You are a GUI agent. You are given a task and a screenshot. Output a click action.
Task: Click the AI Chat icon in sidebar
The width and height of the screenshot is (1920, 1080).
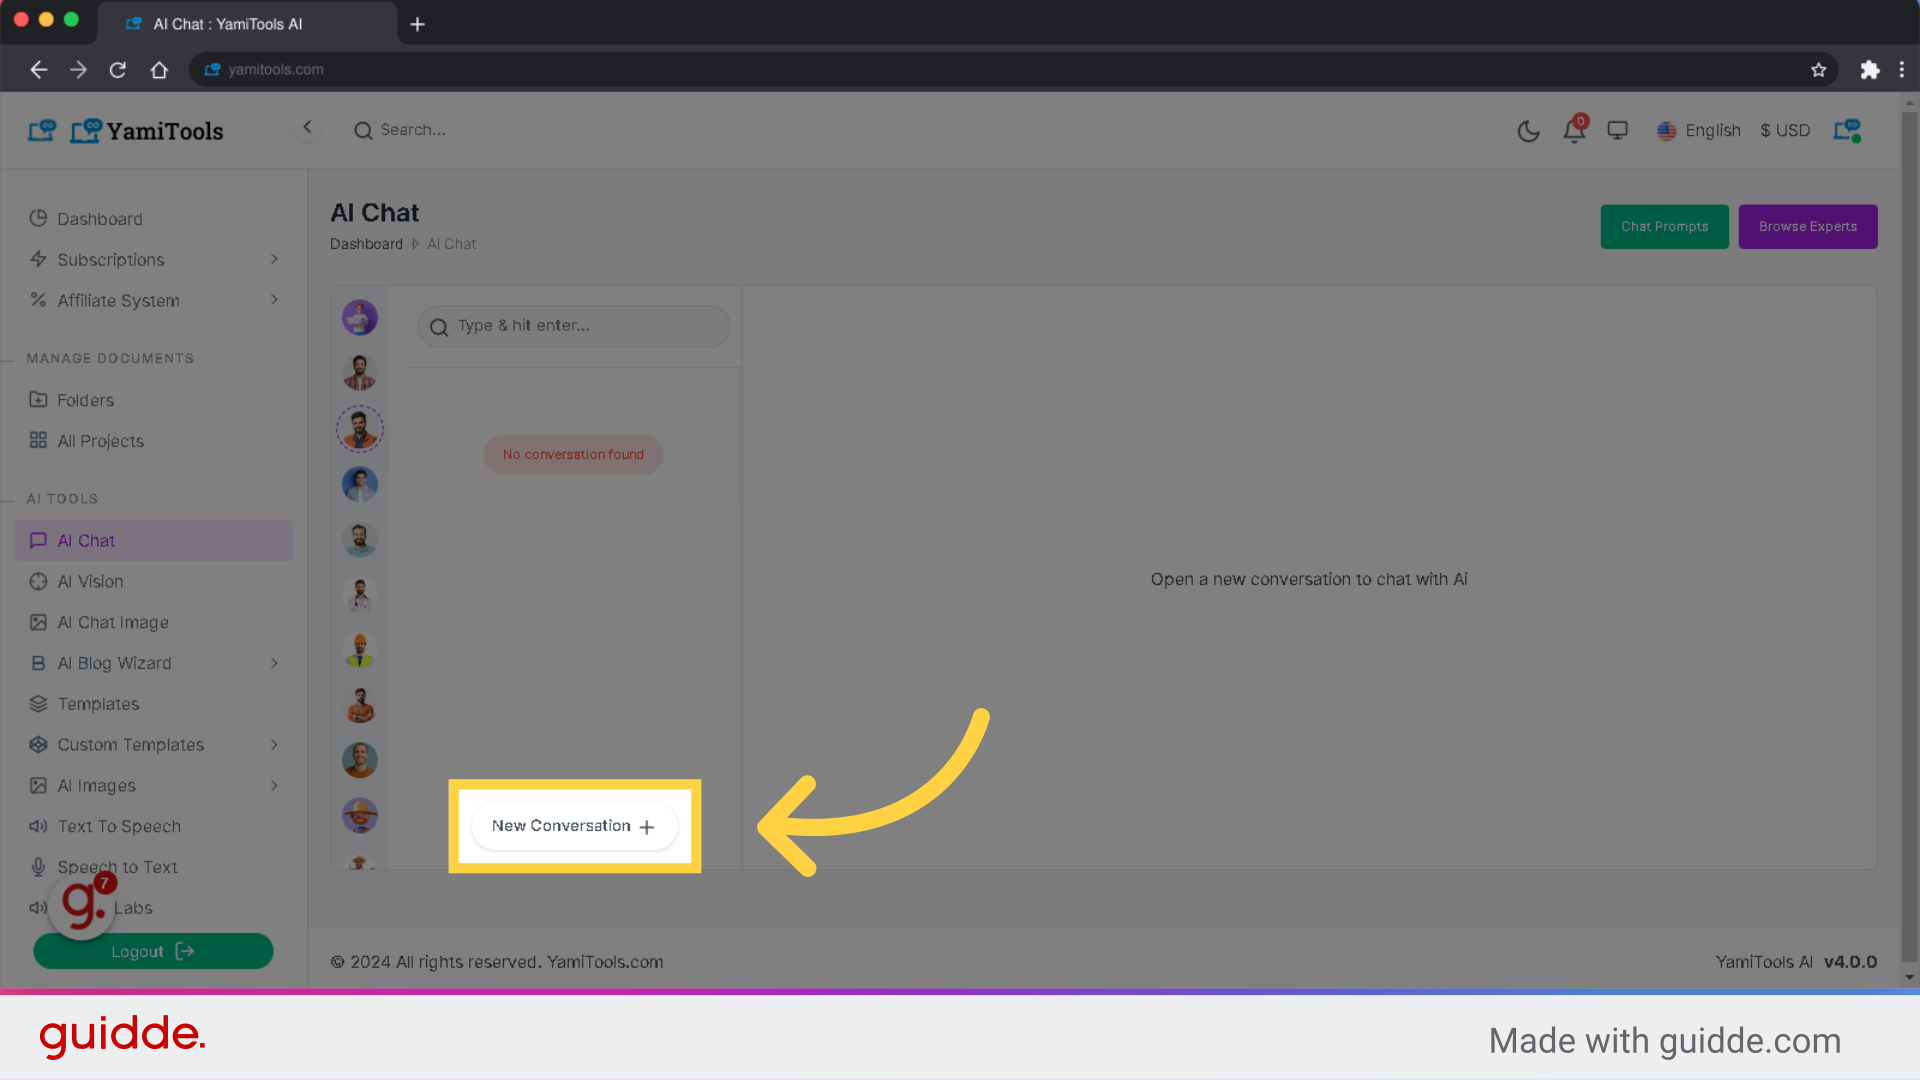pyautogui.click(x=38, y=541)
